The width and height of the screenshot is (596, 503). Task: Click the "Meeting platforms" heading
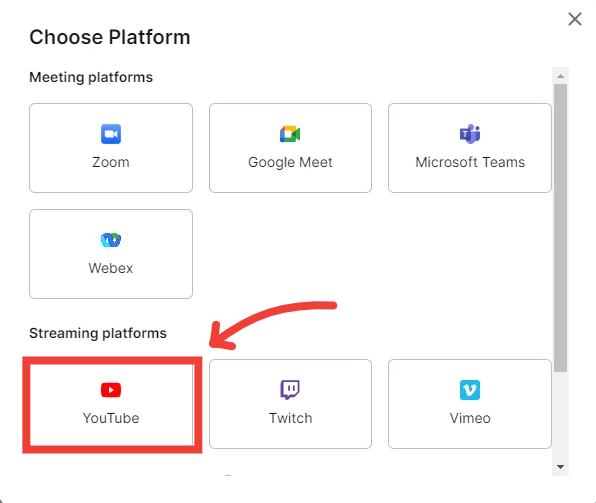pyautogui.click(x=91, y=78)
